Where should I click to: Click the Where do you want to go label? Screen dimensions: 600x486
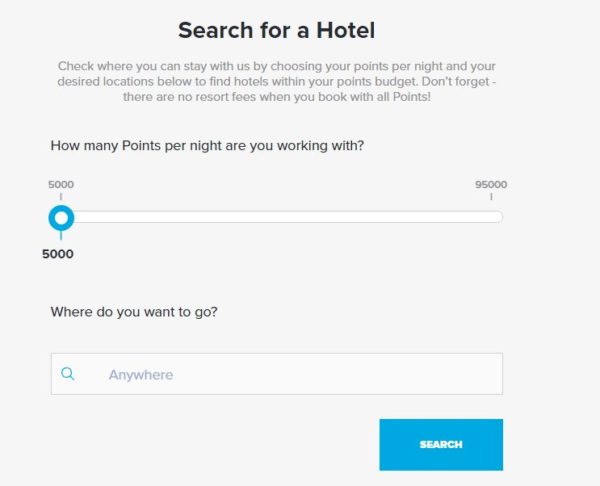click(134, 311)
